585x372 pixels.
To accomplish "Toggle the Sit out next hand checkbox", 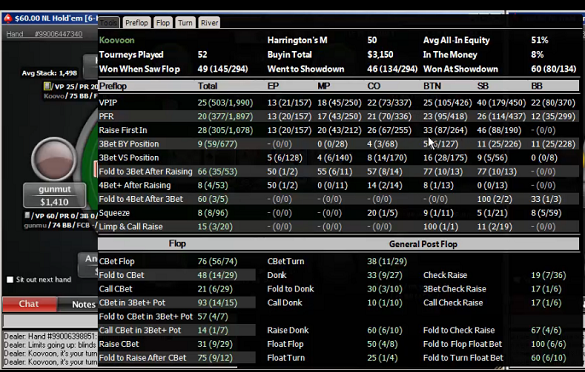I will pyautogui.click(x=10, y=279).
